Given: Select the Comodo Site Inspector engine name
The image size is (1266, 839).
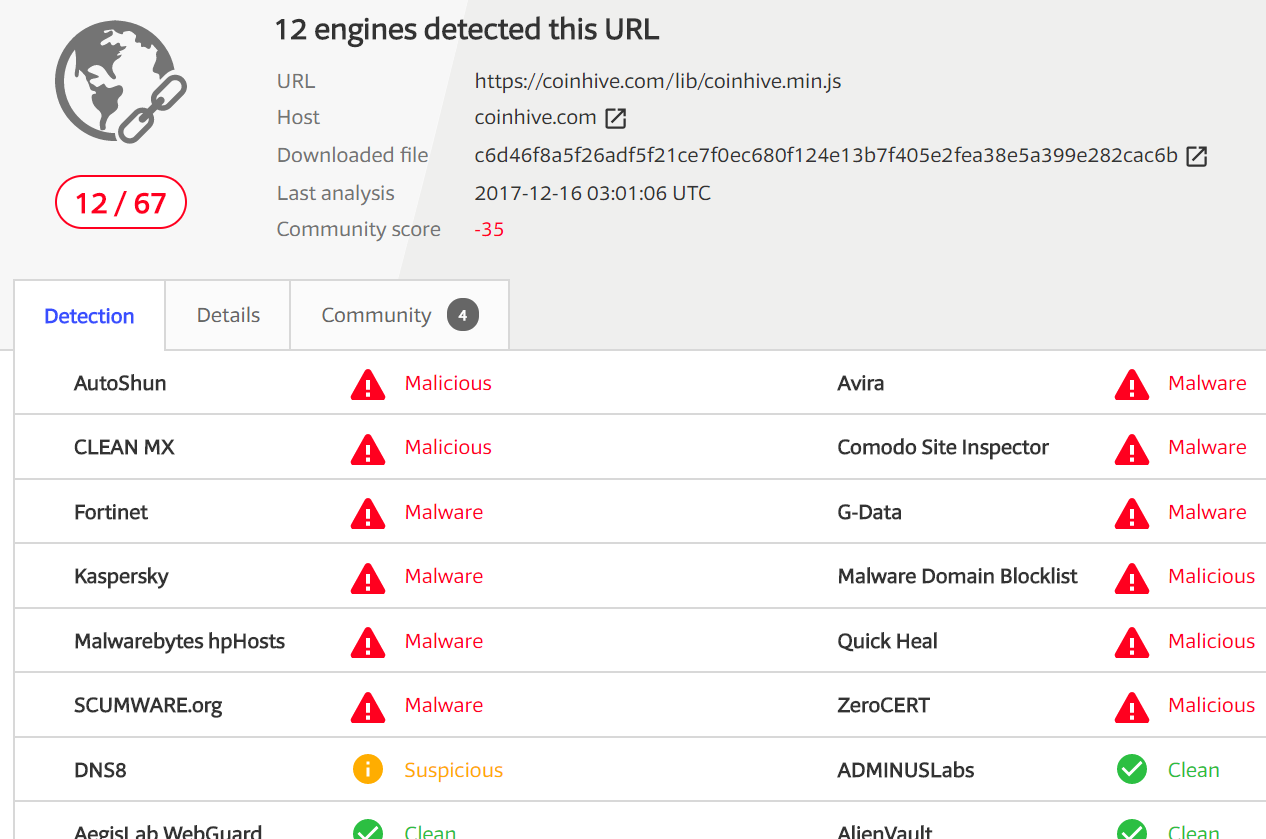Looking at the screenshot, I should pyautogui.click(x=943, y=448).
